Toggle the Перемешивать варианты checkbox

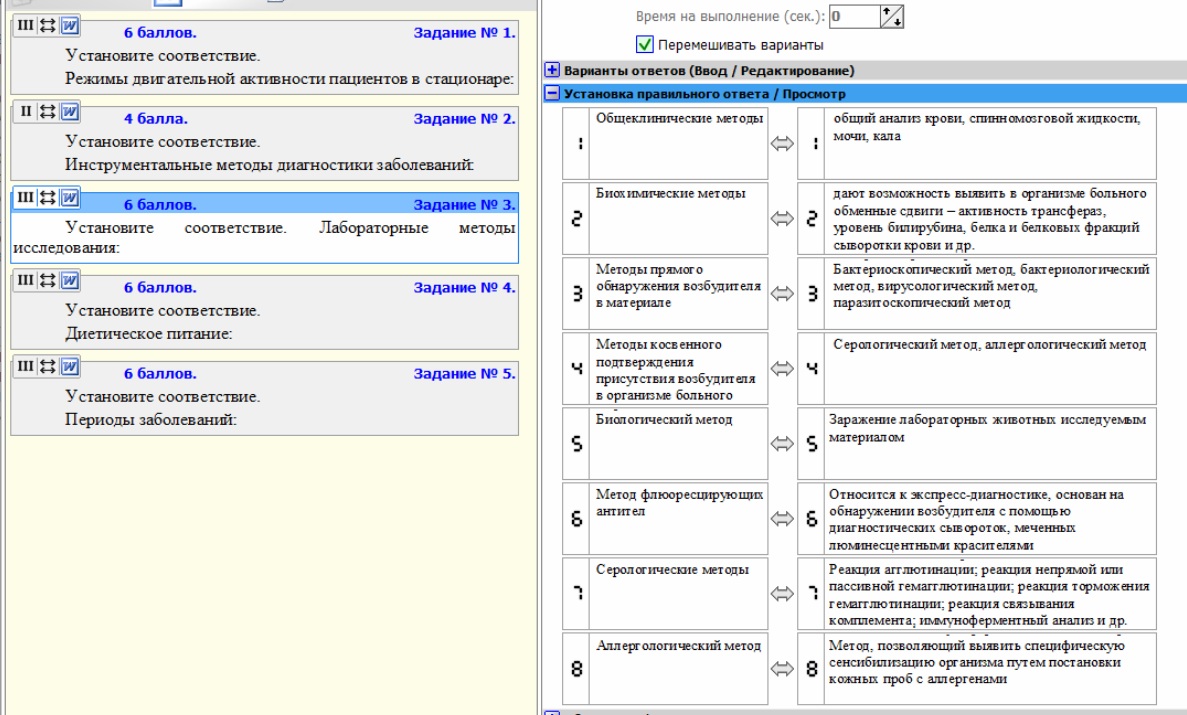[644, 45]
